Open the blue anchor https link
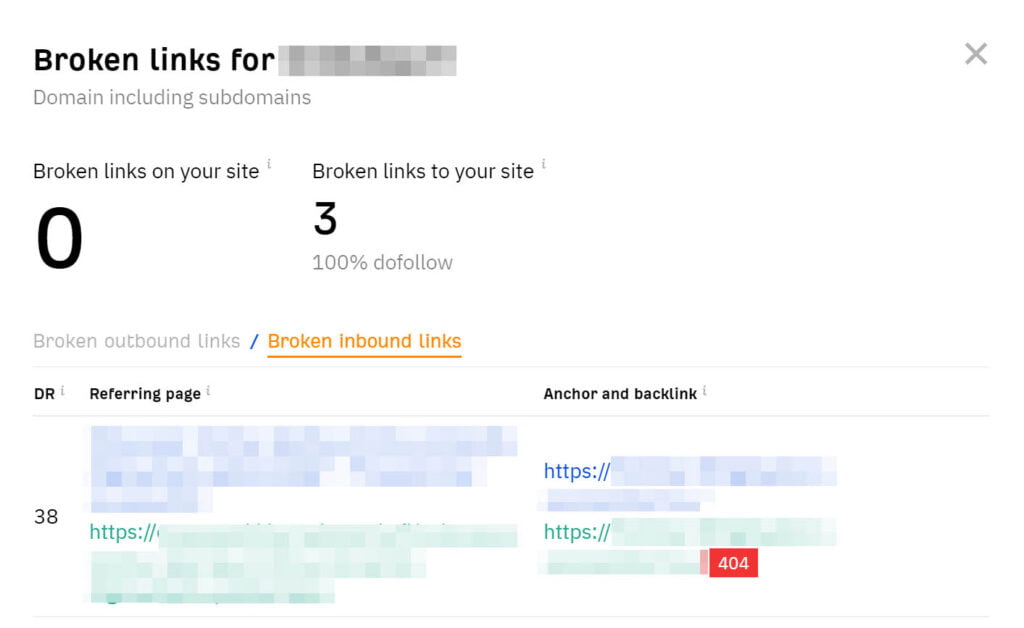 coord(577,471)
